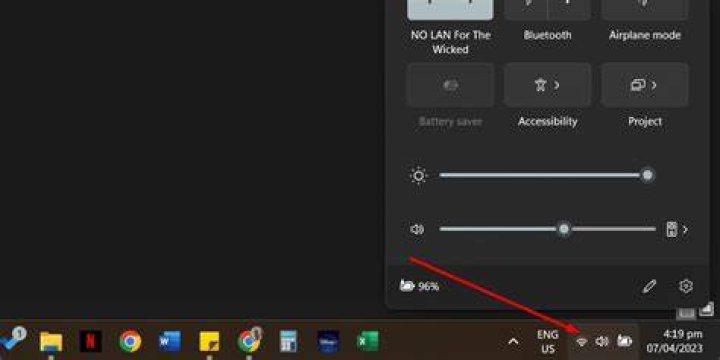Open the sound output device selector
The height and width of the screenshot is (360, 720).
[x=677, y=229]
